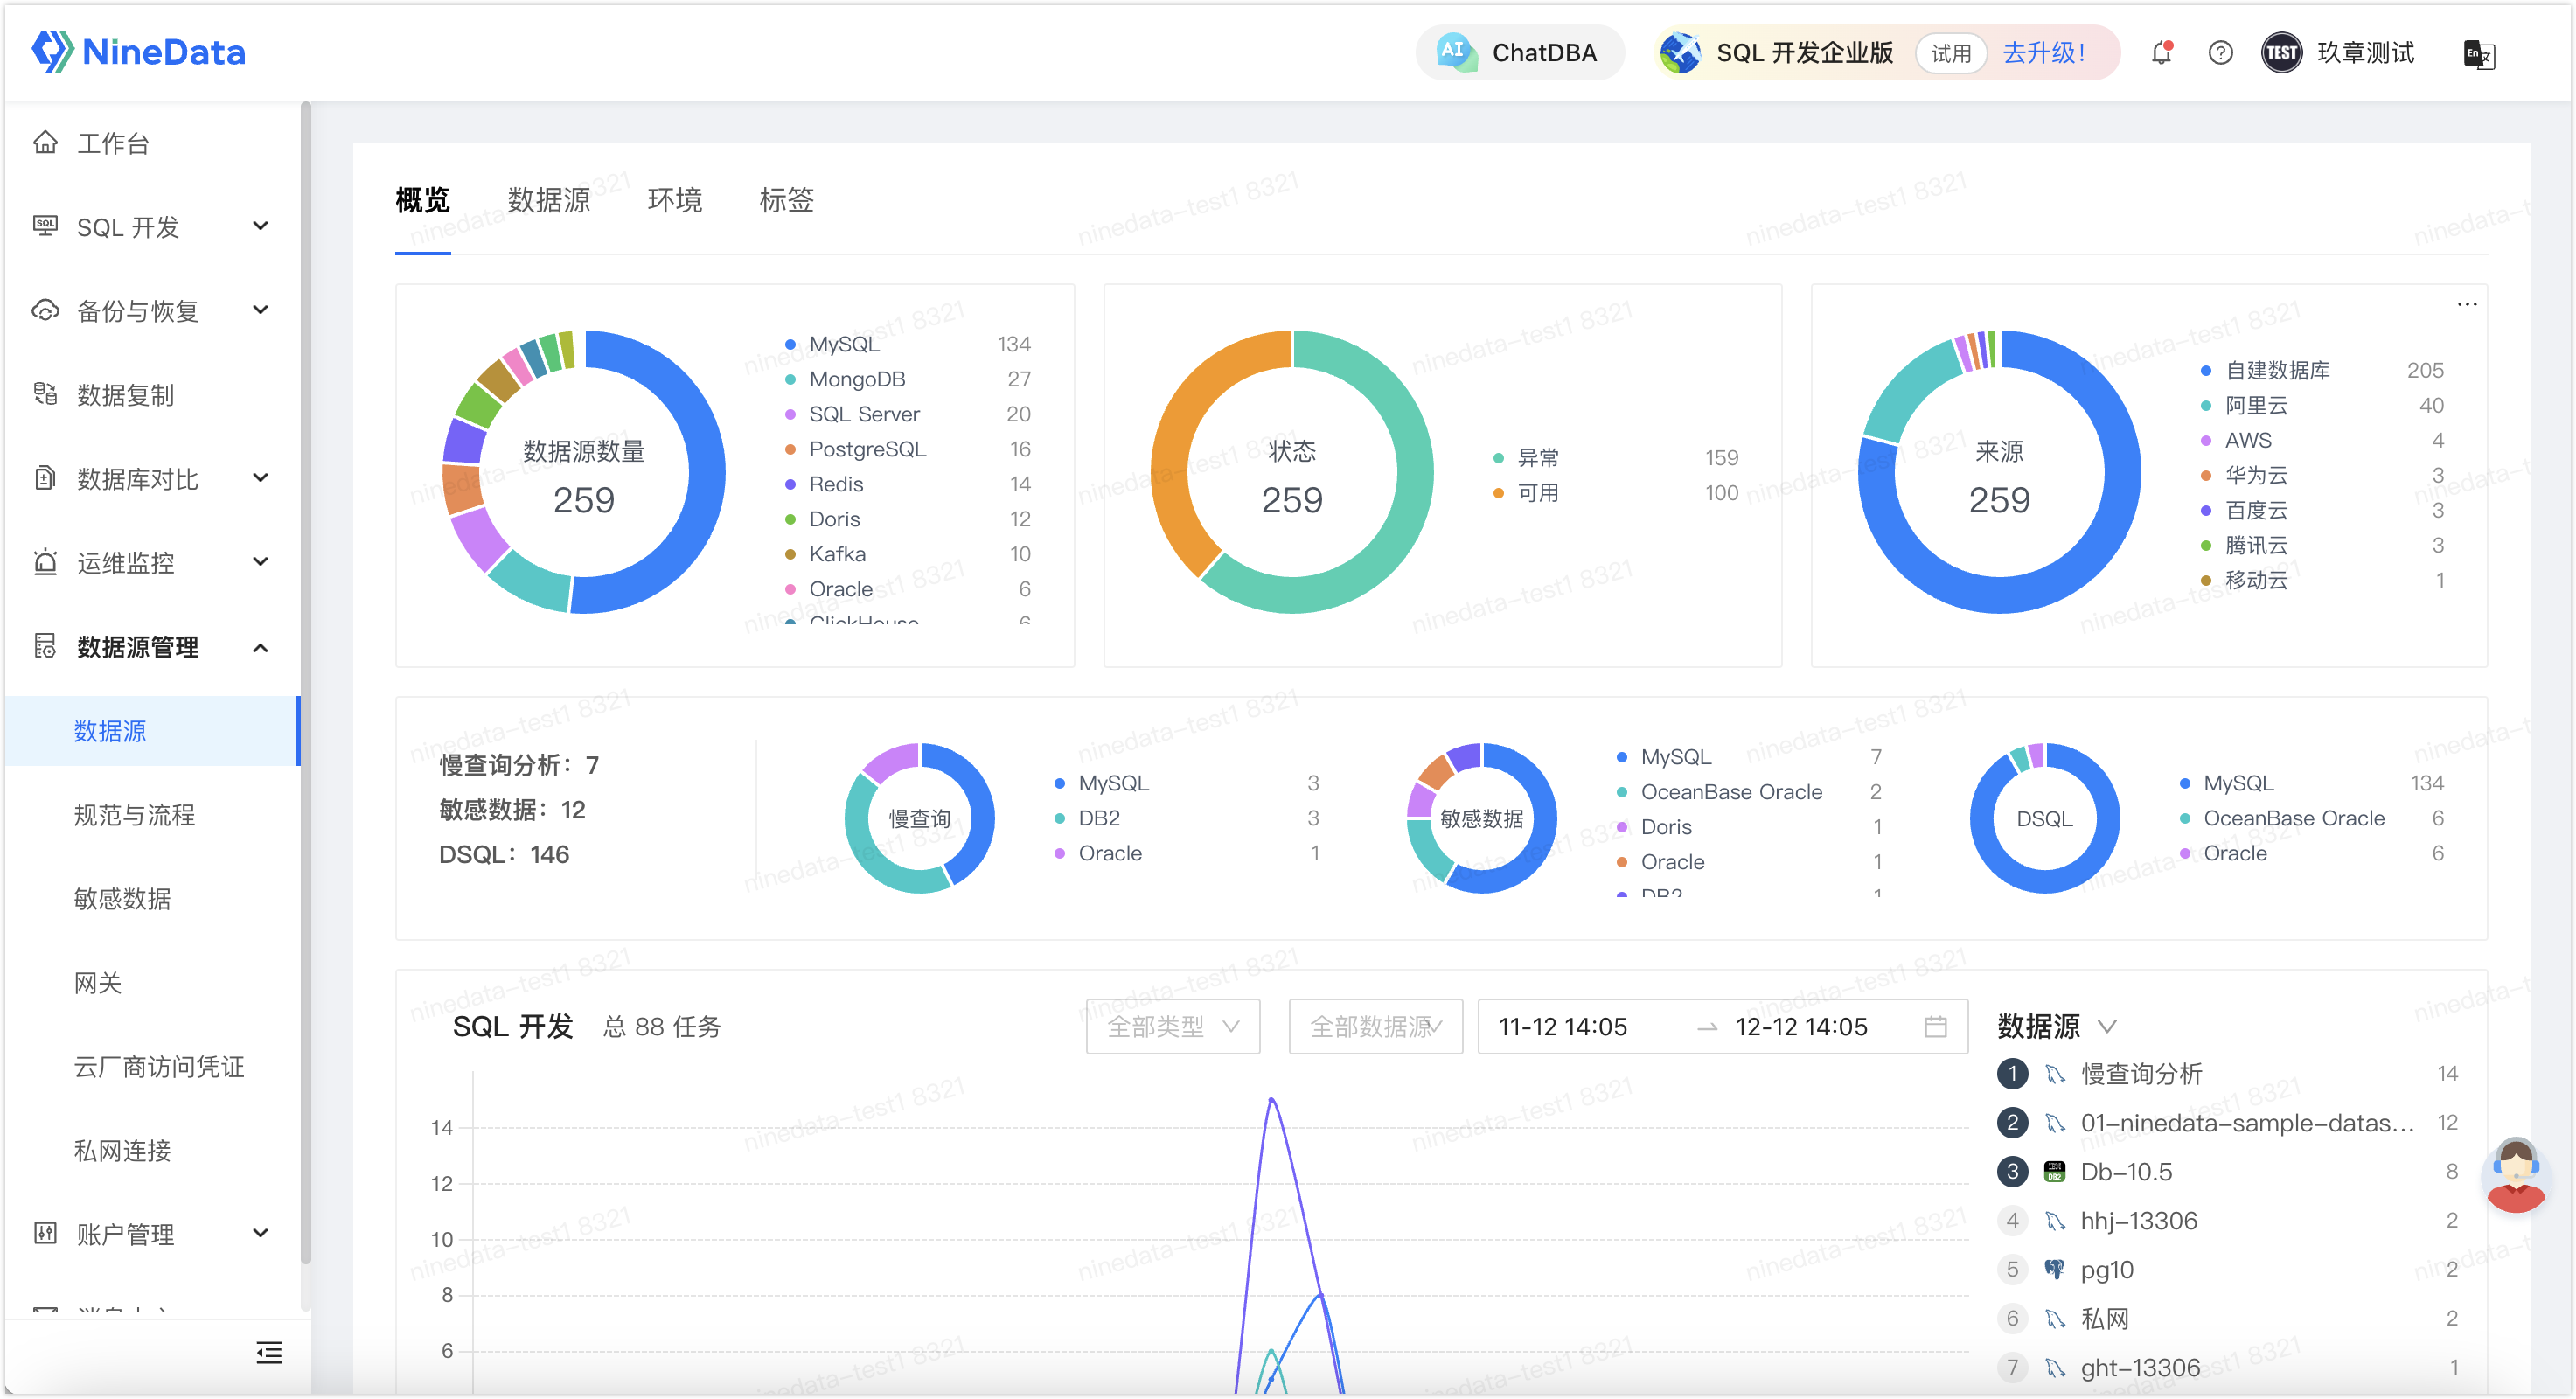Switch to the 数据源 tab

549,201
